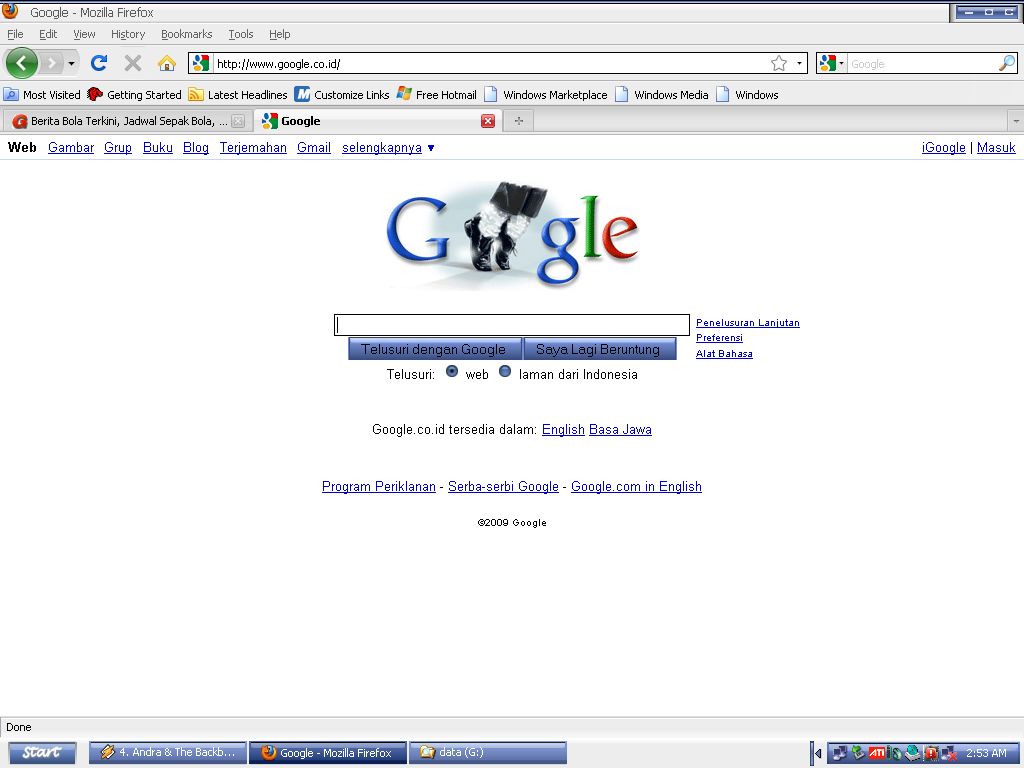Click the Google doodle logo

(512, 235)
